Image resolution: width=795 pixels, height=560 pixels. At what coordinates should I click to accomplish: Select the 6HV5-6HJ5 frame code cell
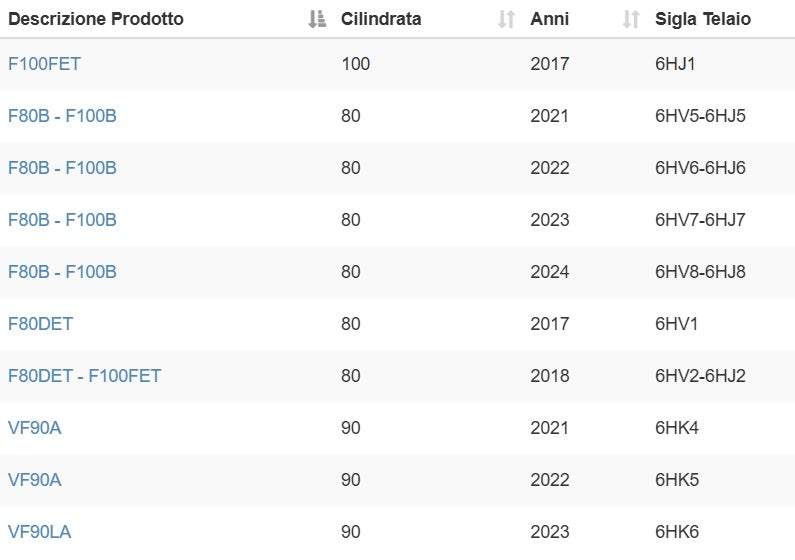(x=700, y=116)
